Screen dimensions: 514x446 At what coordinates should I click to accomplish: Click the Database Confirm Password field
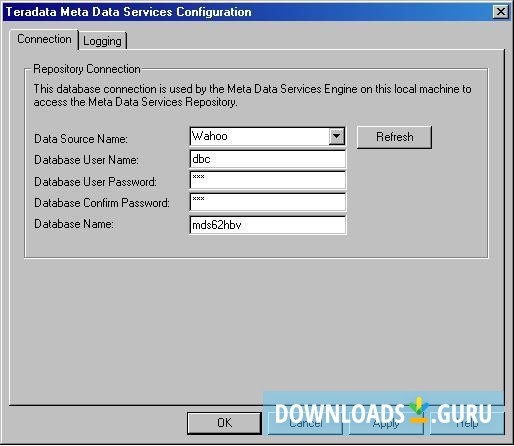click(268, 202)
